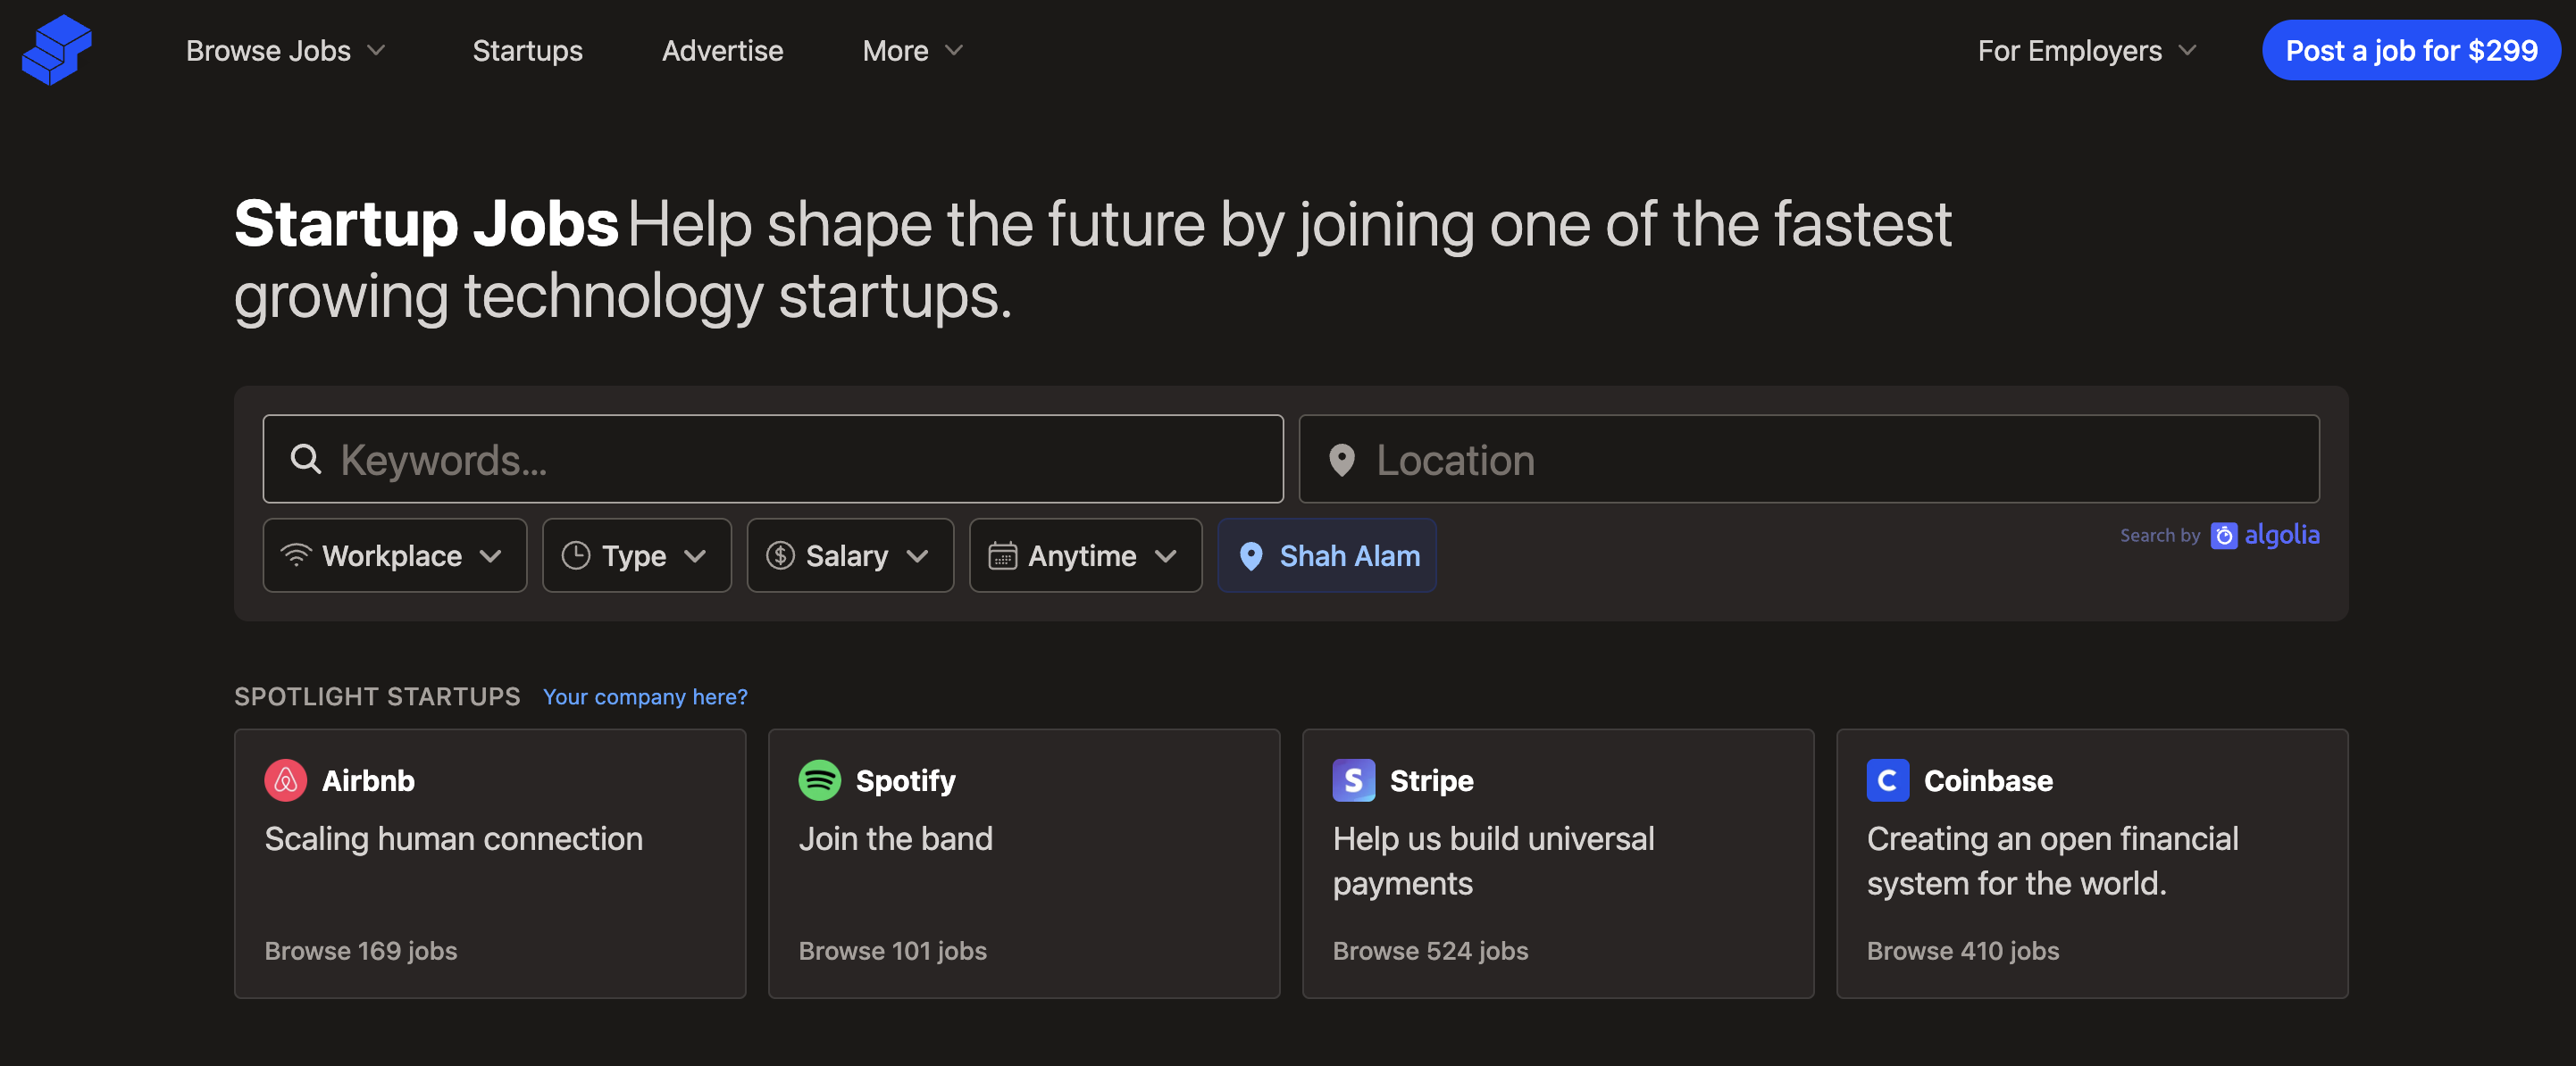Expand the Anytime date dropdown
This screenshot has width=2576, height=1066.
(x=1084, y=556)
